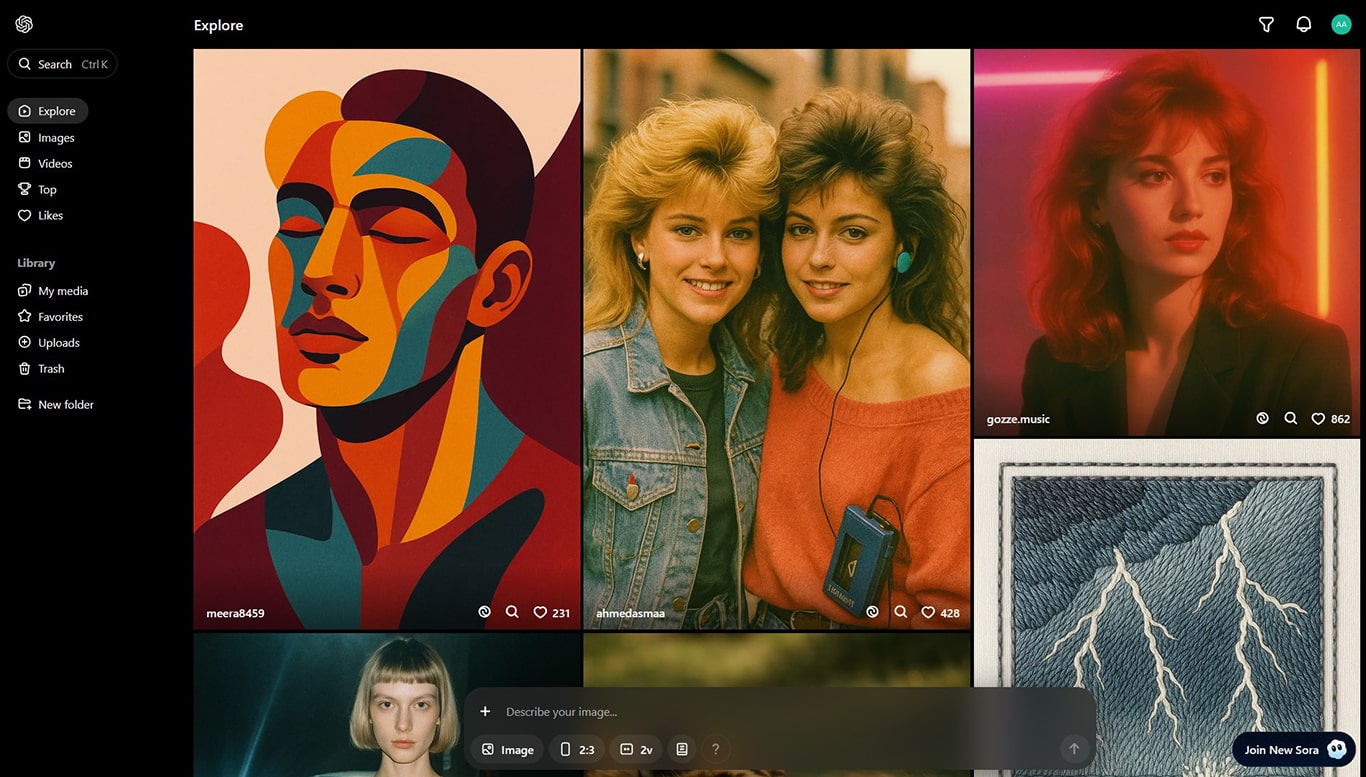Open the presets icon in prompt bar
Image resolution: width=1366 pixels, height=777 pixels.
(682, 749)
